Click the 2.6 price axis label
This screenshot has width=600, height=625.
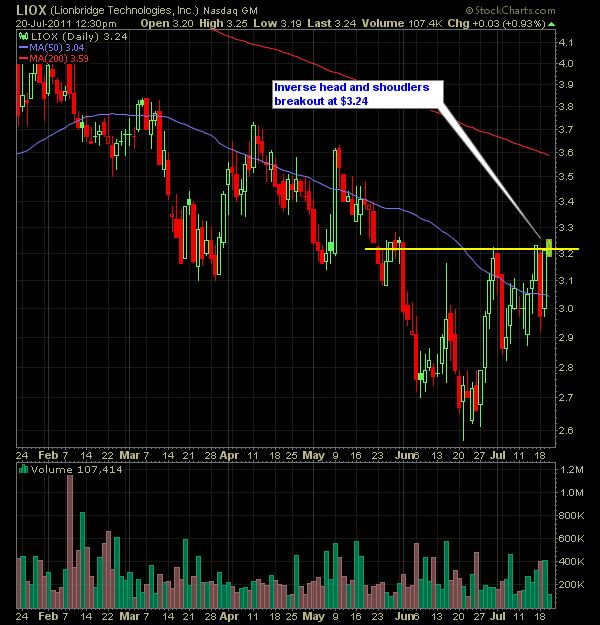pos(567,431)
